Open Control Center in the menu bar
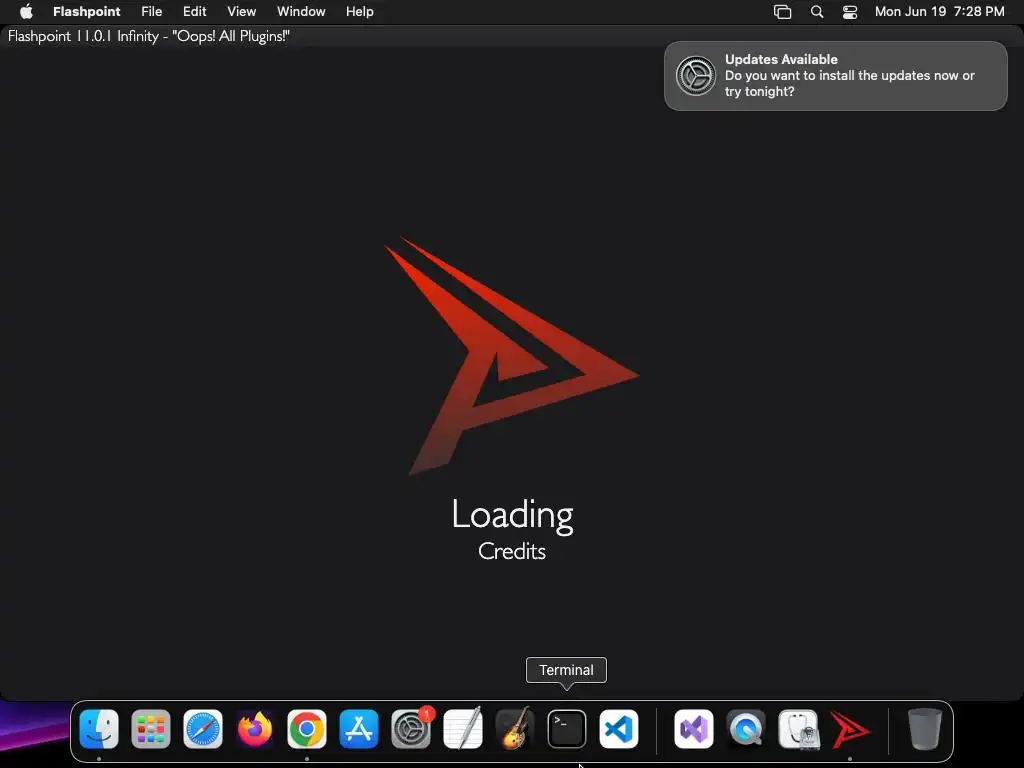 pos(850,11)
